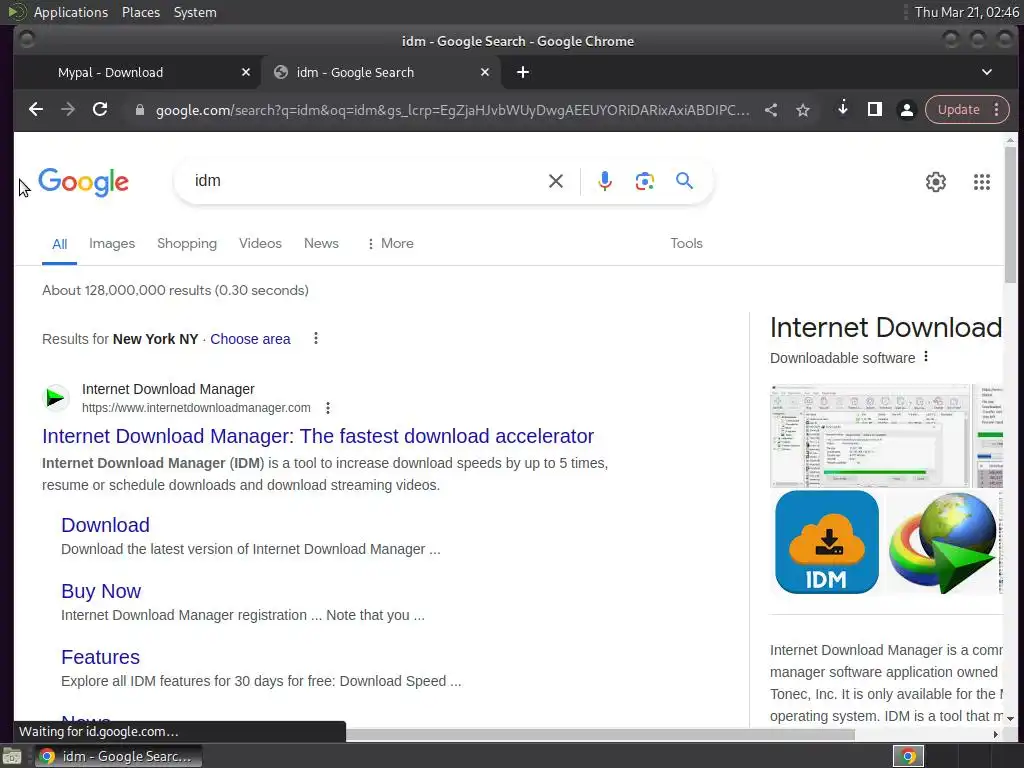
Task: Open the blue IDM cloud logo image
Action: pyautogui.click(x=827, y=542)
